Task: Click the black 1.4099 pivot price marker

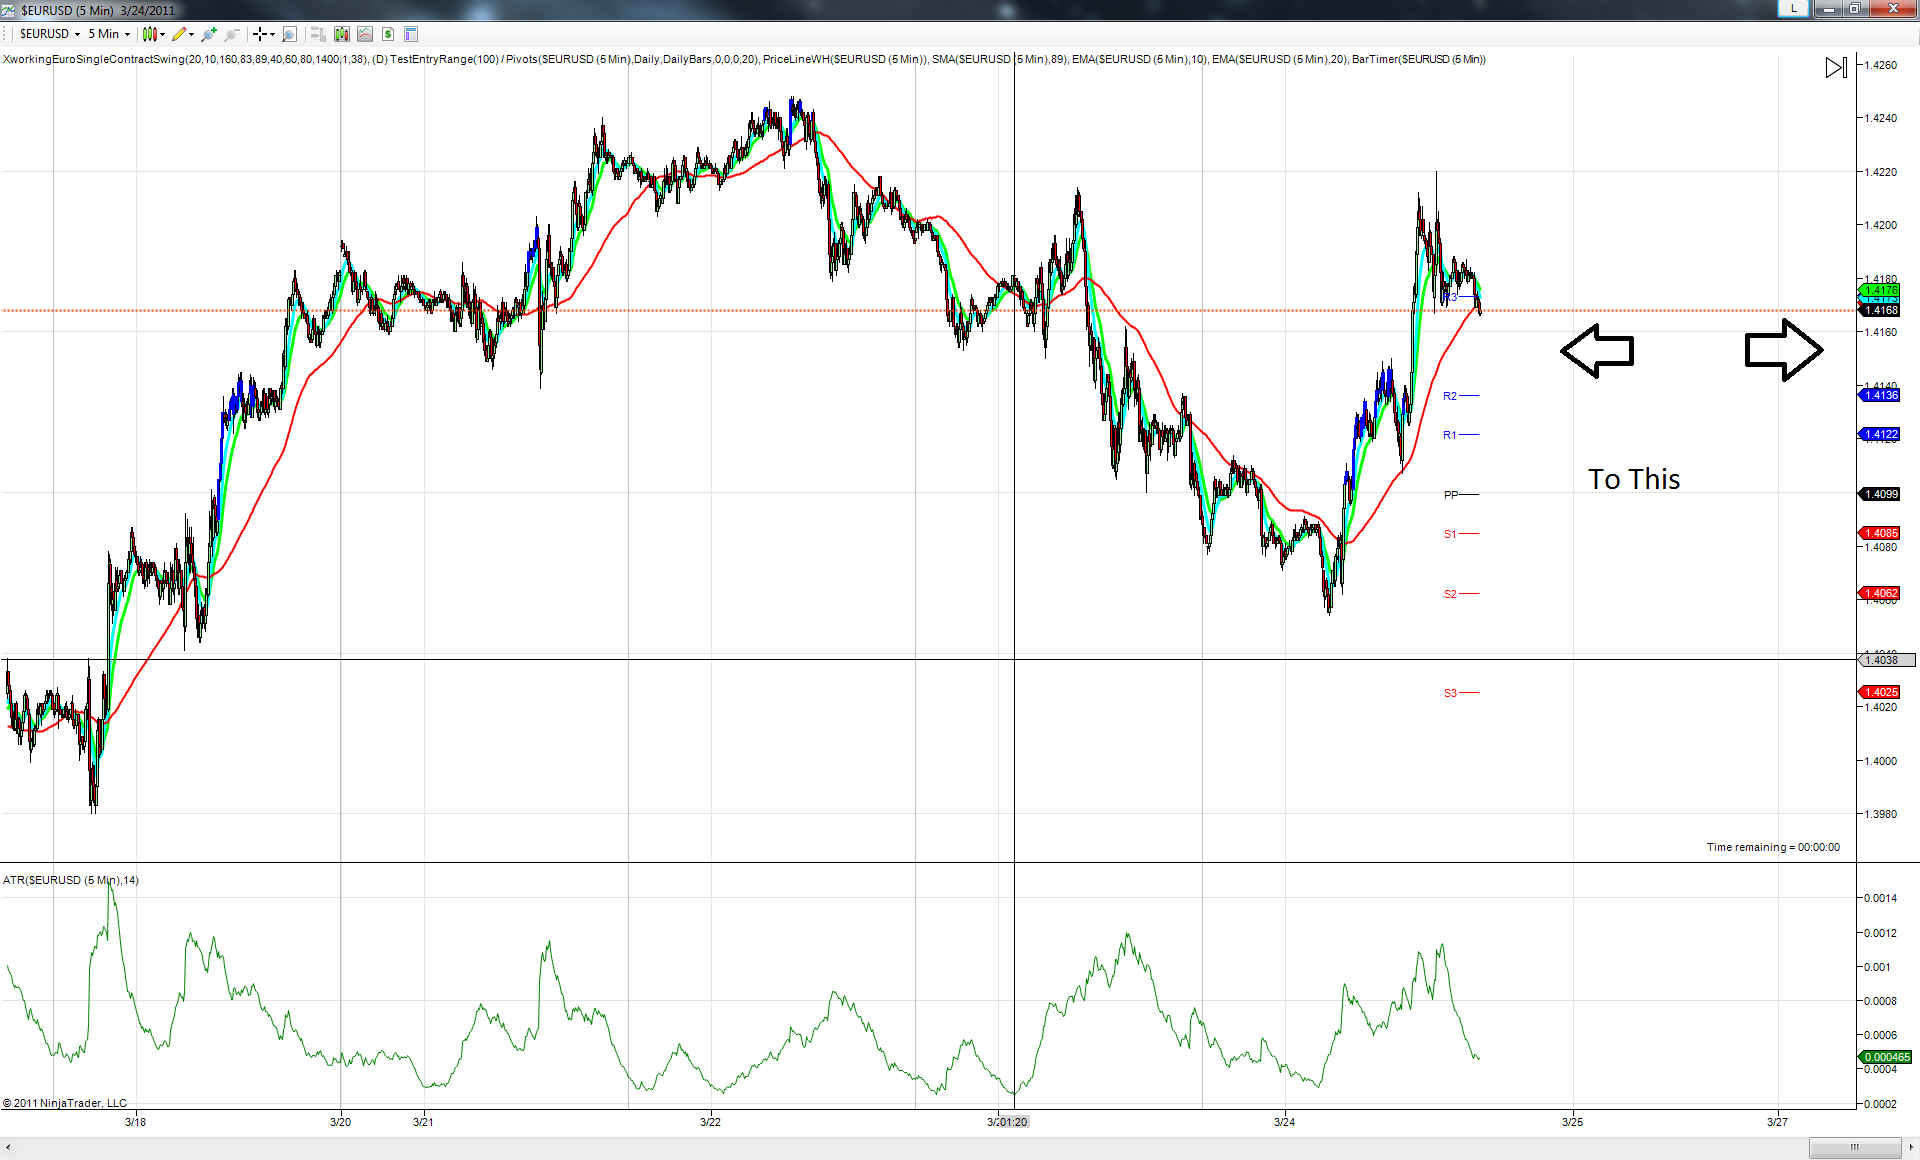Action: coord(1880,494)
